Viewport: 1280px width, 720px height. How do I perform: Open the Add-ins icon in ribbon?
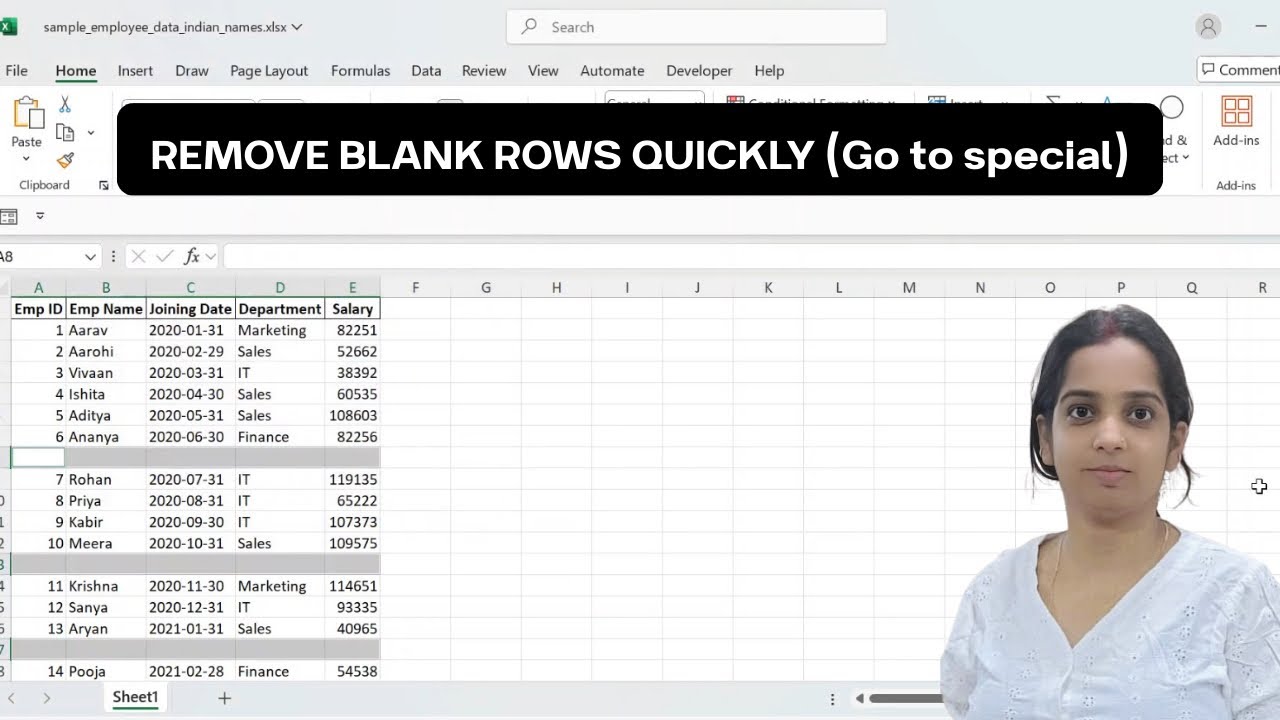point(1236,112)
